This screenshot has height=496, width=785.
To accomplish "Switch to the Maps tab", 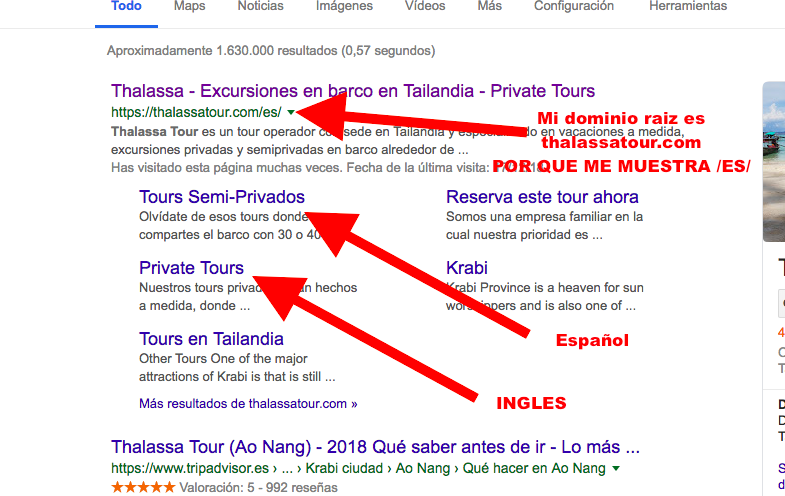I will [190, 6].
